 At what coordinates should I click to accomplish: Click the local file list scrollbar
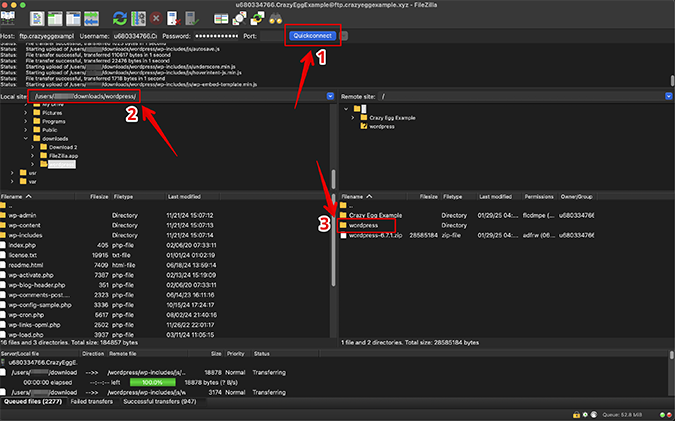pos(333,240)
